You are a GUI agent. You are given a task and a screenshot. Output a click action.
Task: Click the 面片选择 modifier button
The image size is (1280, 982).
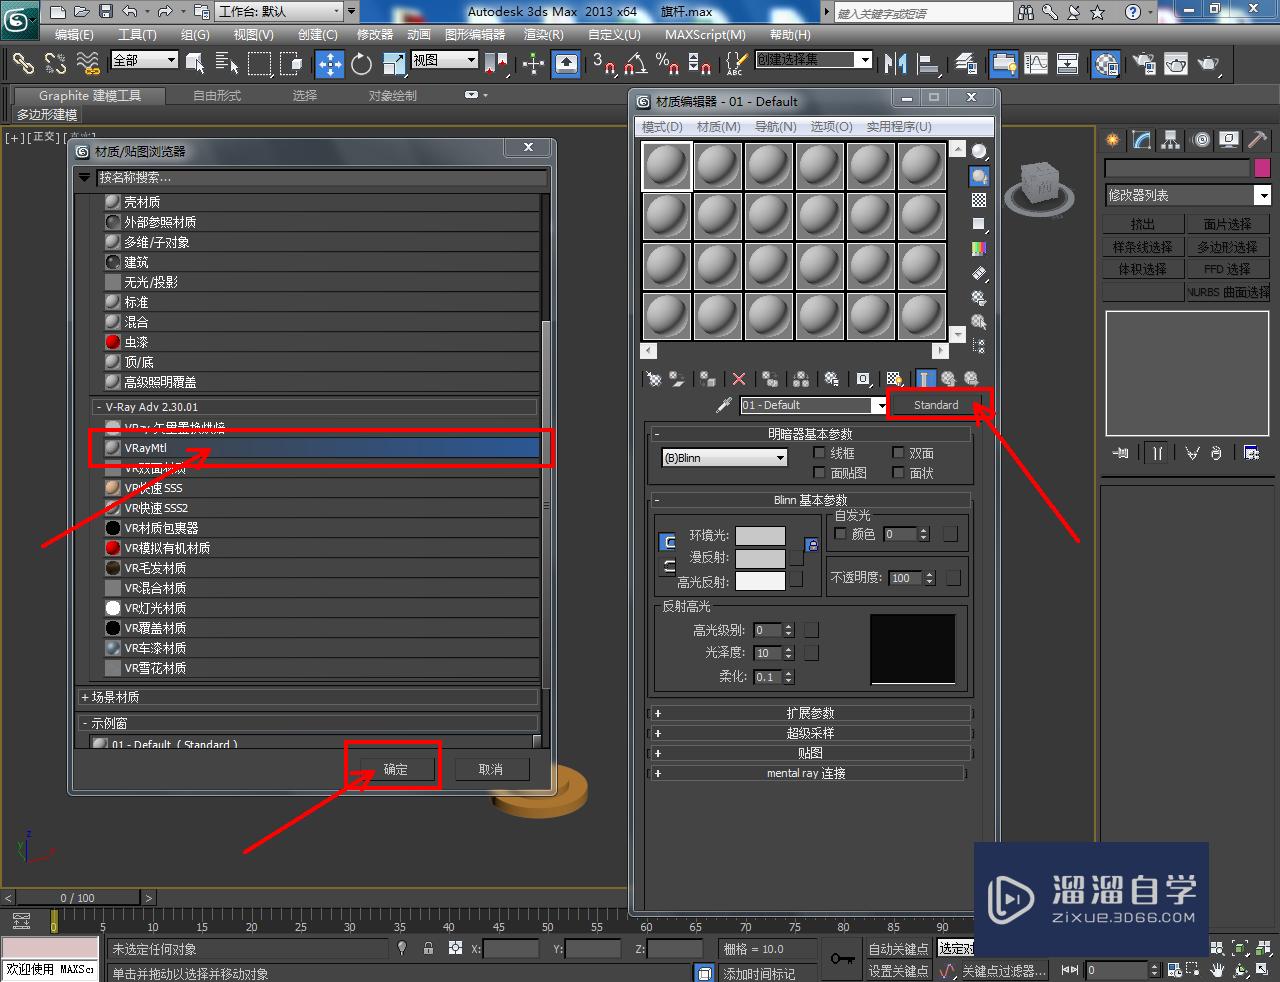1227,224
